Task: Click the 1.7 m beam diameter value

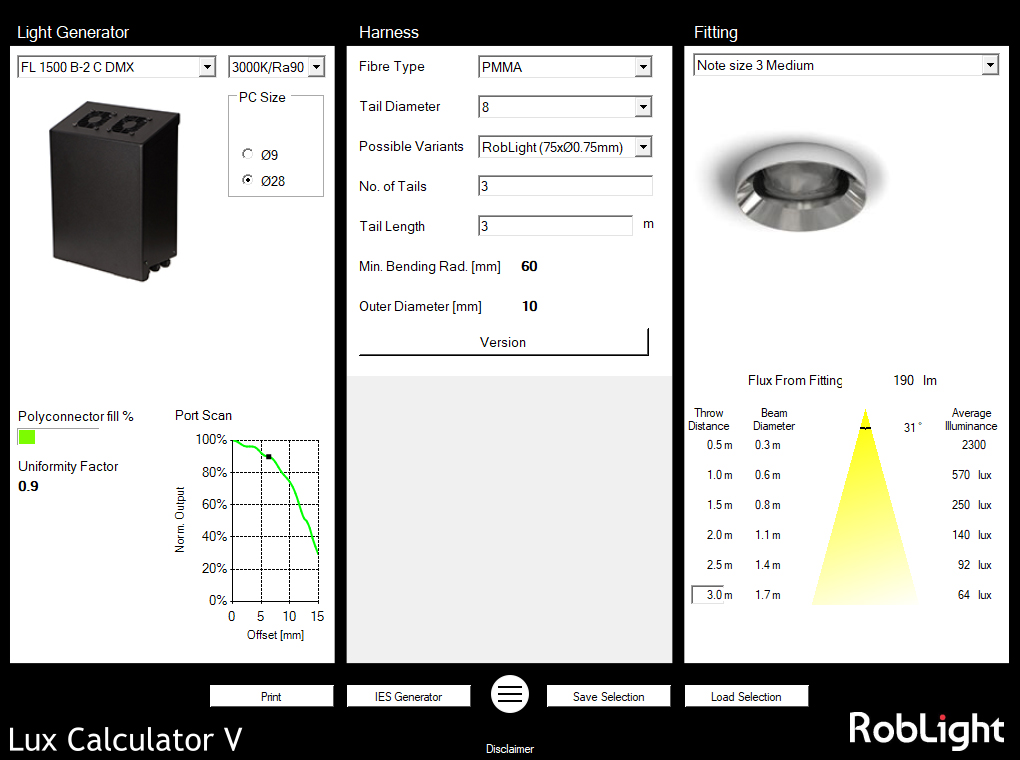Action: tap(768, 595)
